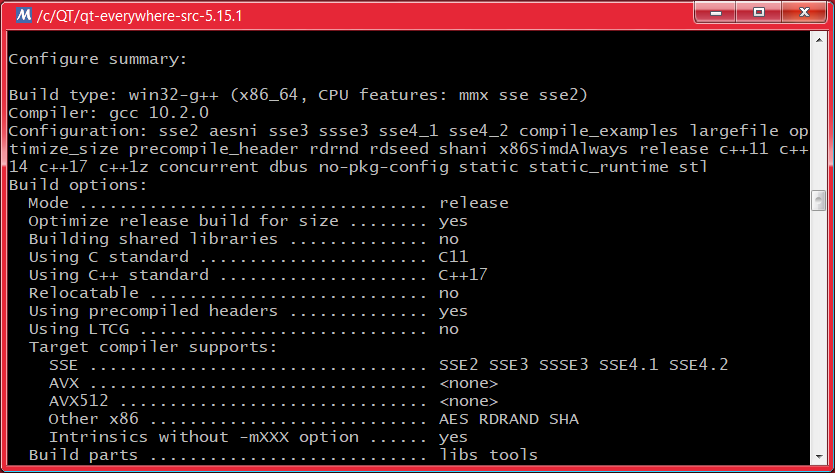Click scrollbar track above the thumb
This screenshot has width=835, height=473.
[817, 120]
